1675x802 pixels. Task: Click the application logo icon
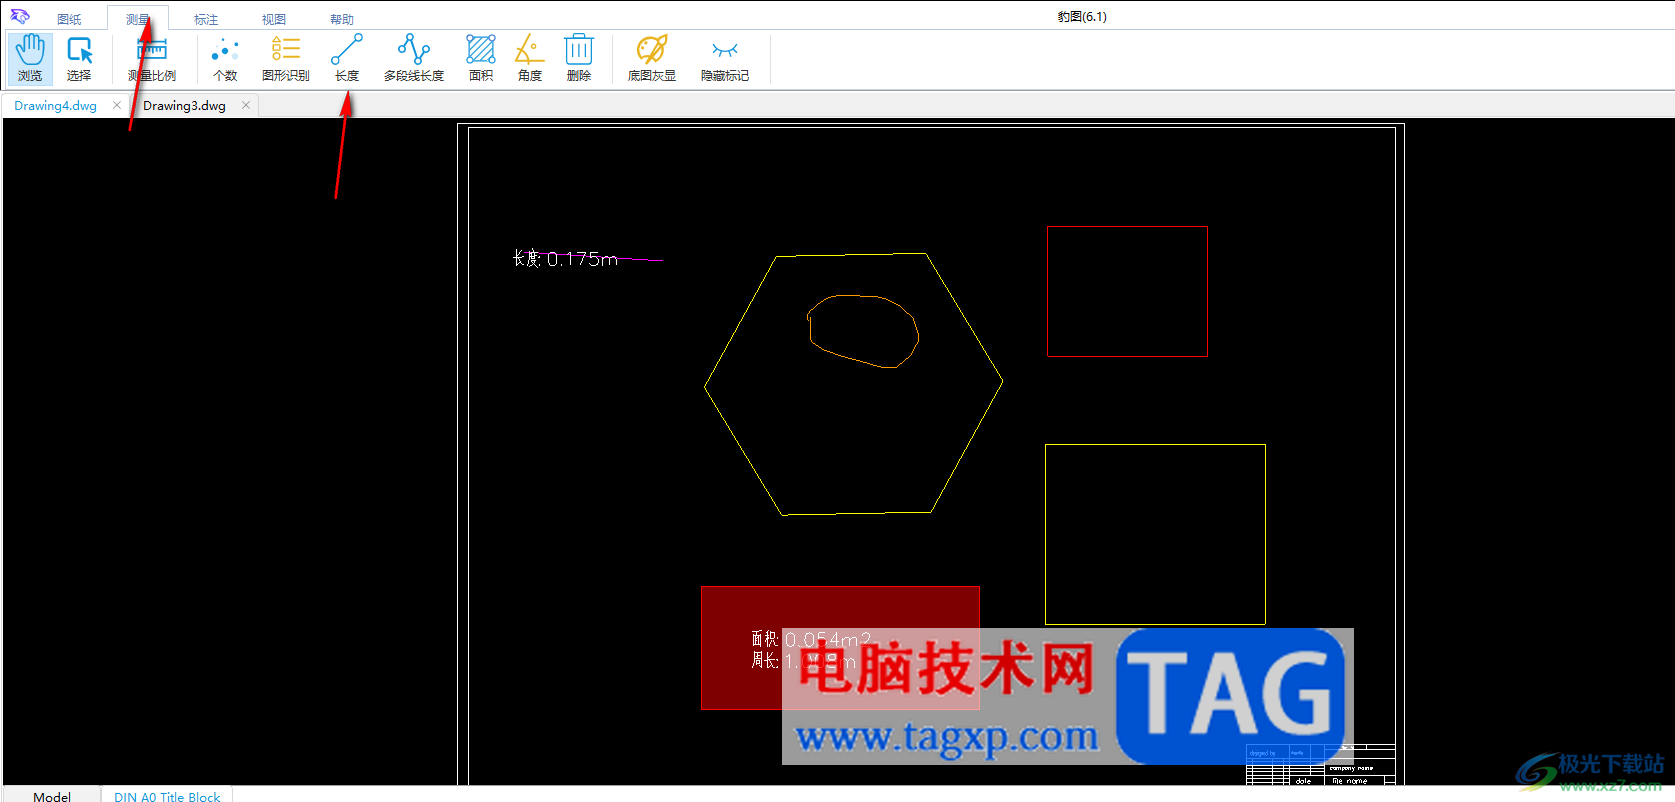pyautogui.click(x=20, y=16)
